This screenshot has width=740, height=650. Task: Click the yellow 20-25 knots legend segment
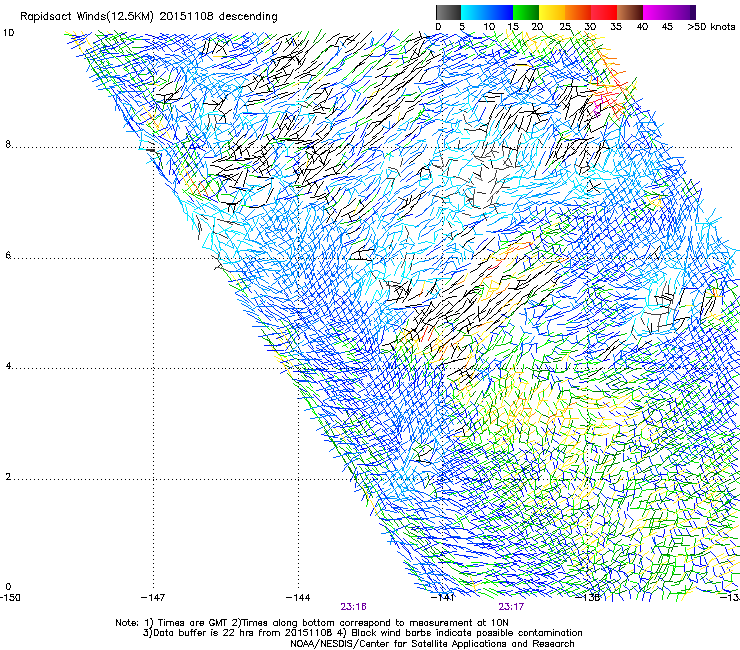(x=552, y=12)
